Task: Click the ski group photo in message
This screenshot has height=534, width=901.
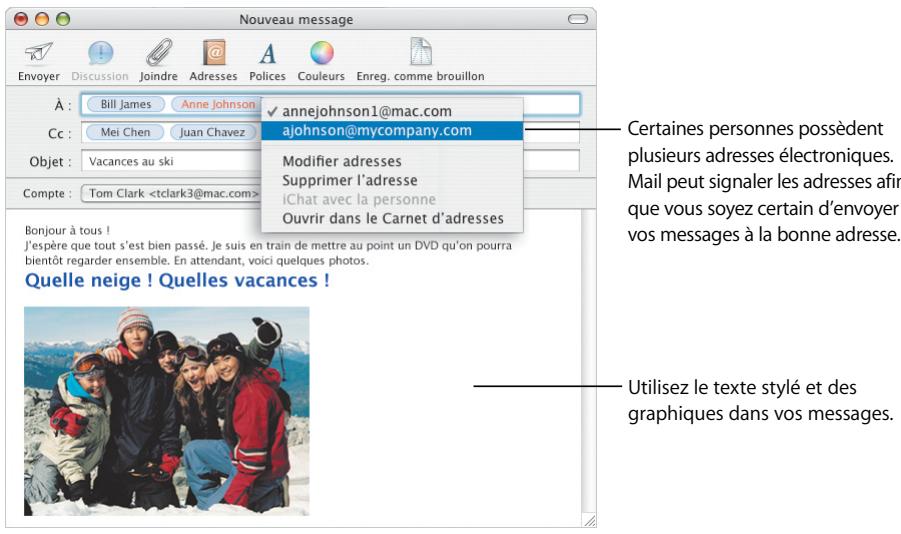Action: (167, 411)
